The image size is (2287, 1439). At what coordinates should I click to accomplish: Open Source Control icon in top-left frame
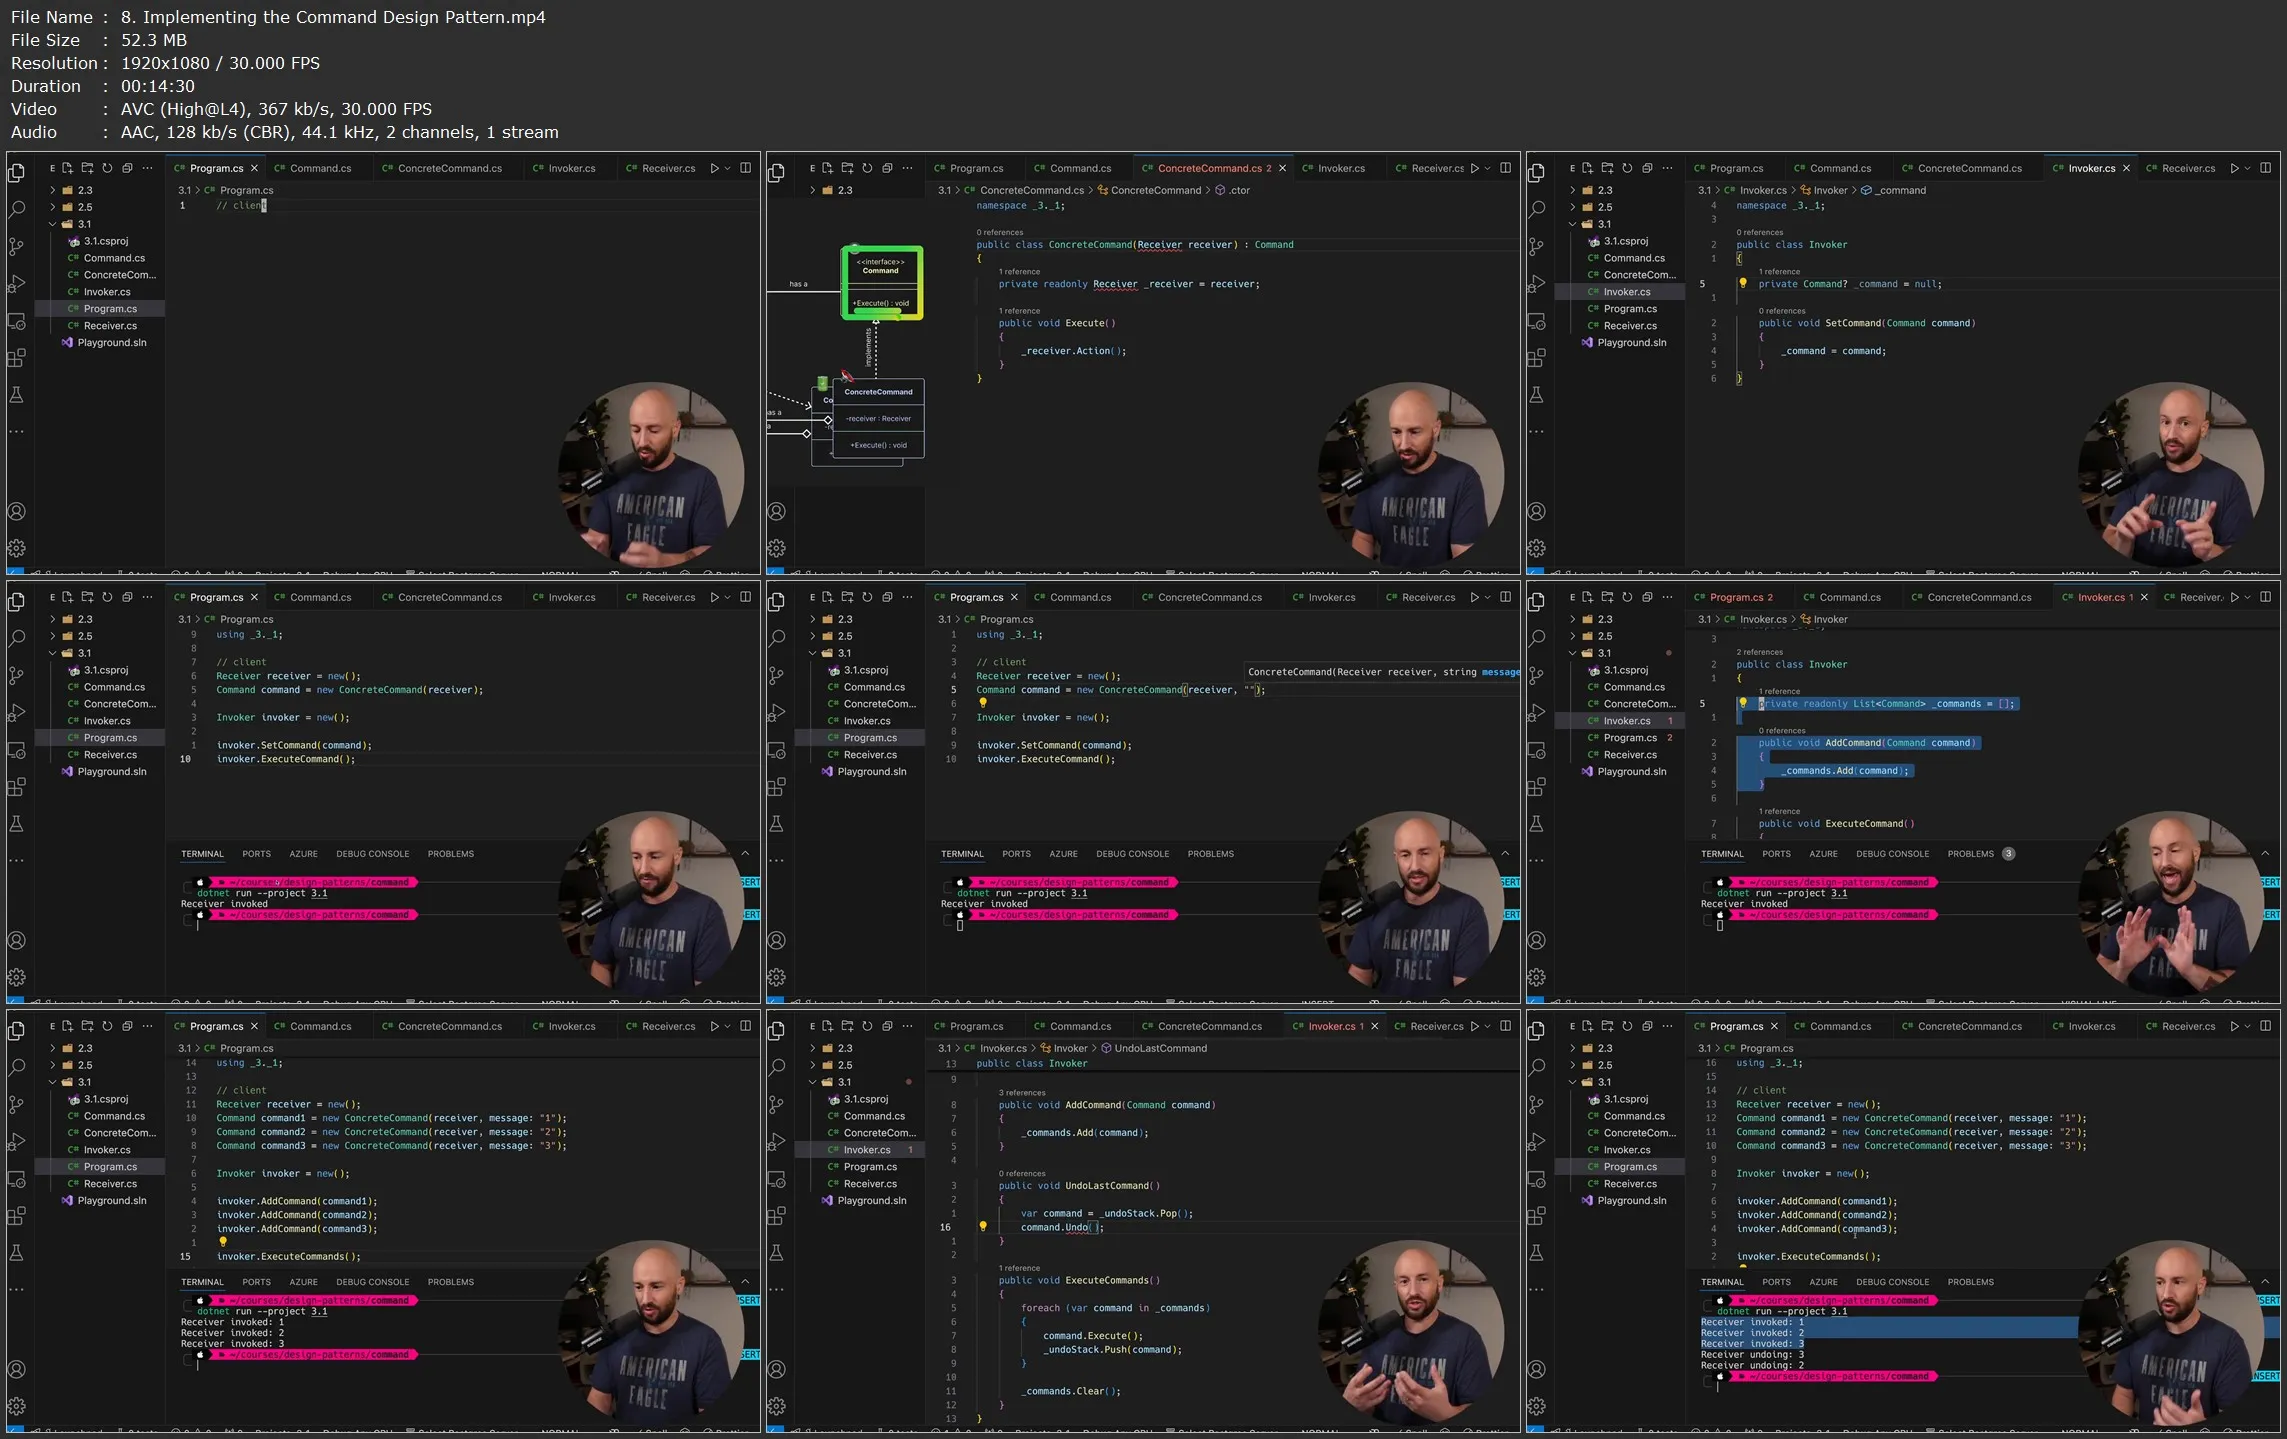16,246
